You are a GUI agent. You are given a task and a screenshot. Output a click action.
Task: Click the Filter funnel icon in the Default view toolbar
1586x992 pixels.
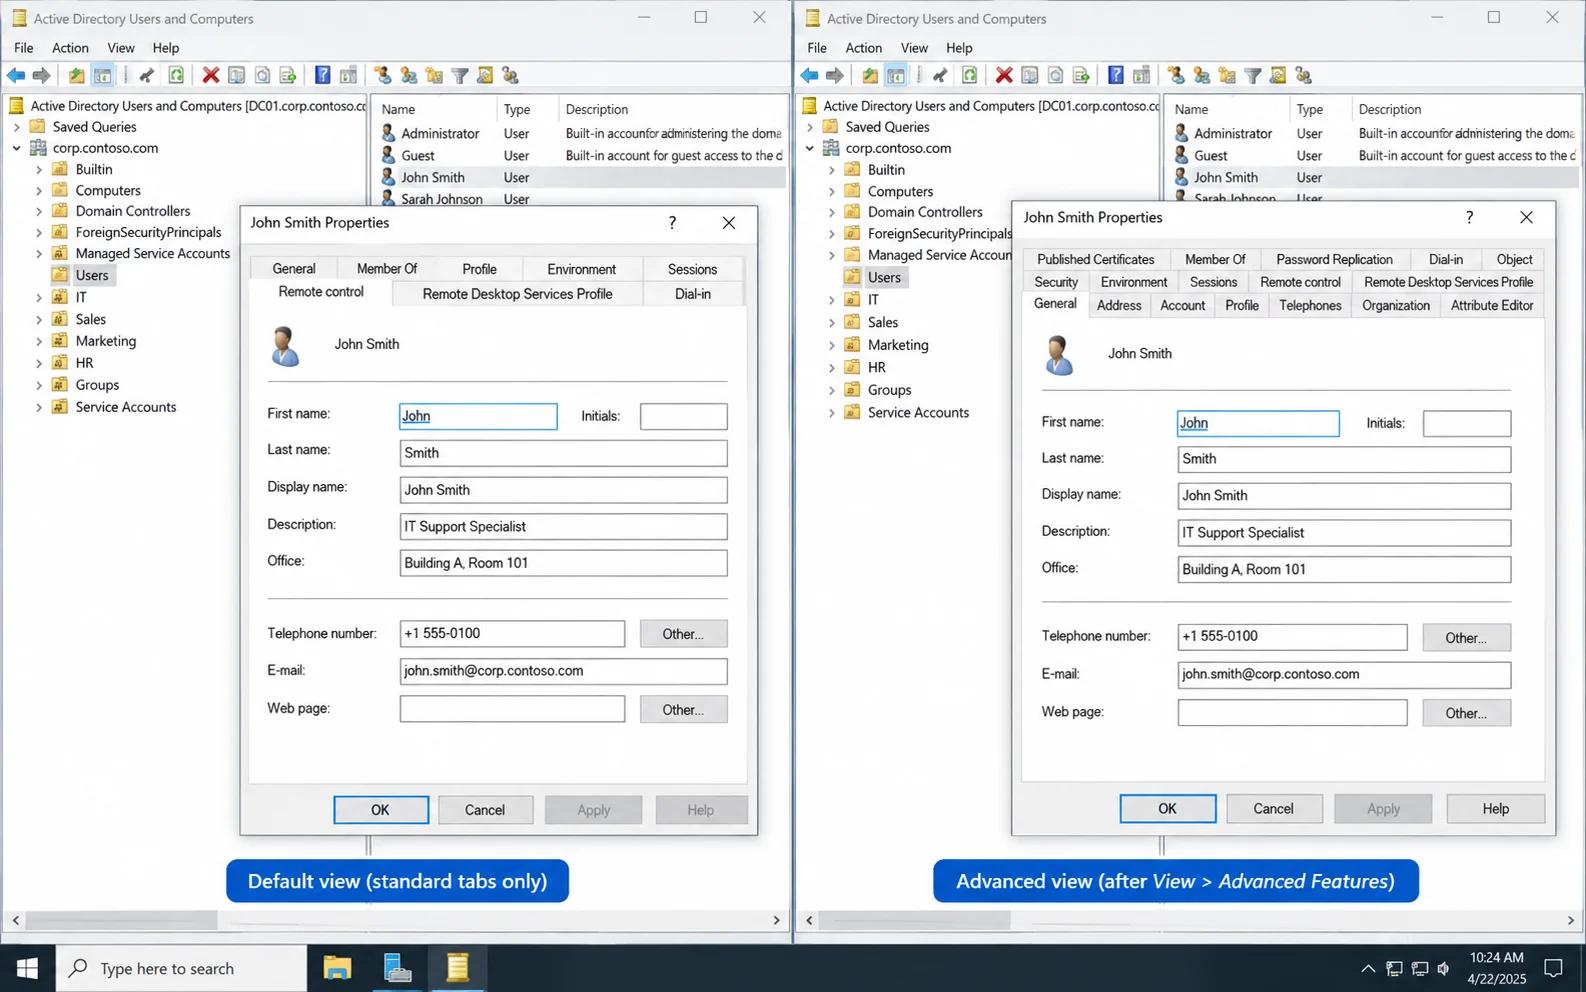460,75
